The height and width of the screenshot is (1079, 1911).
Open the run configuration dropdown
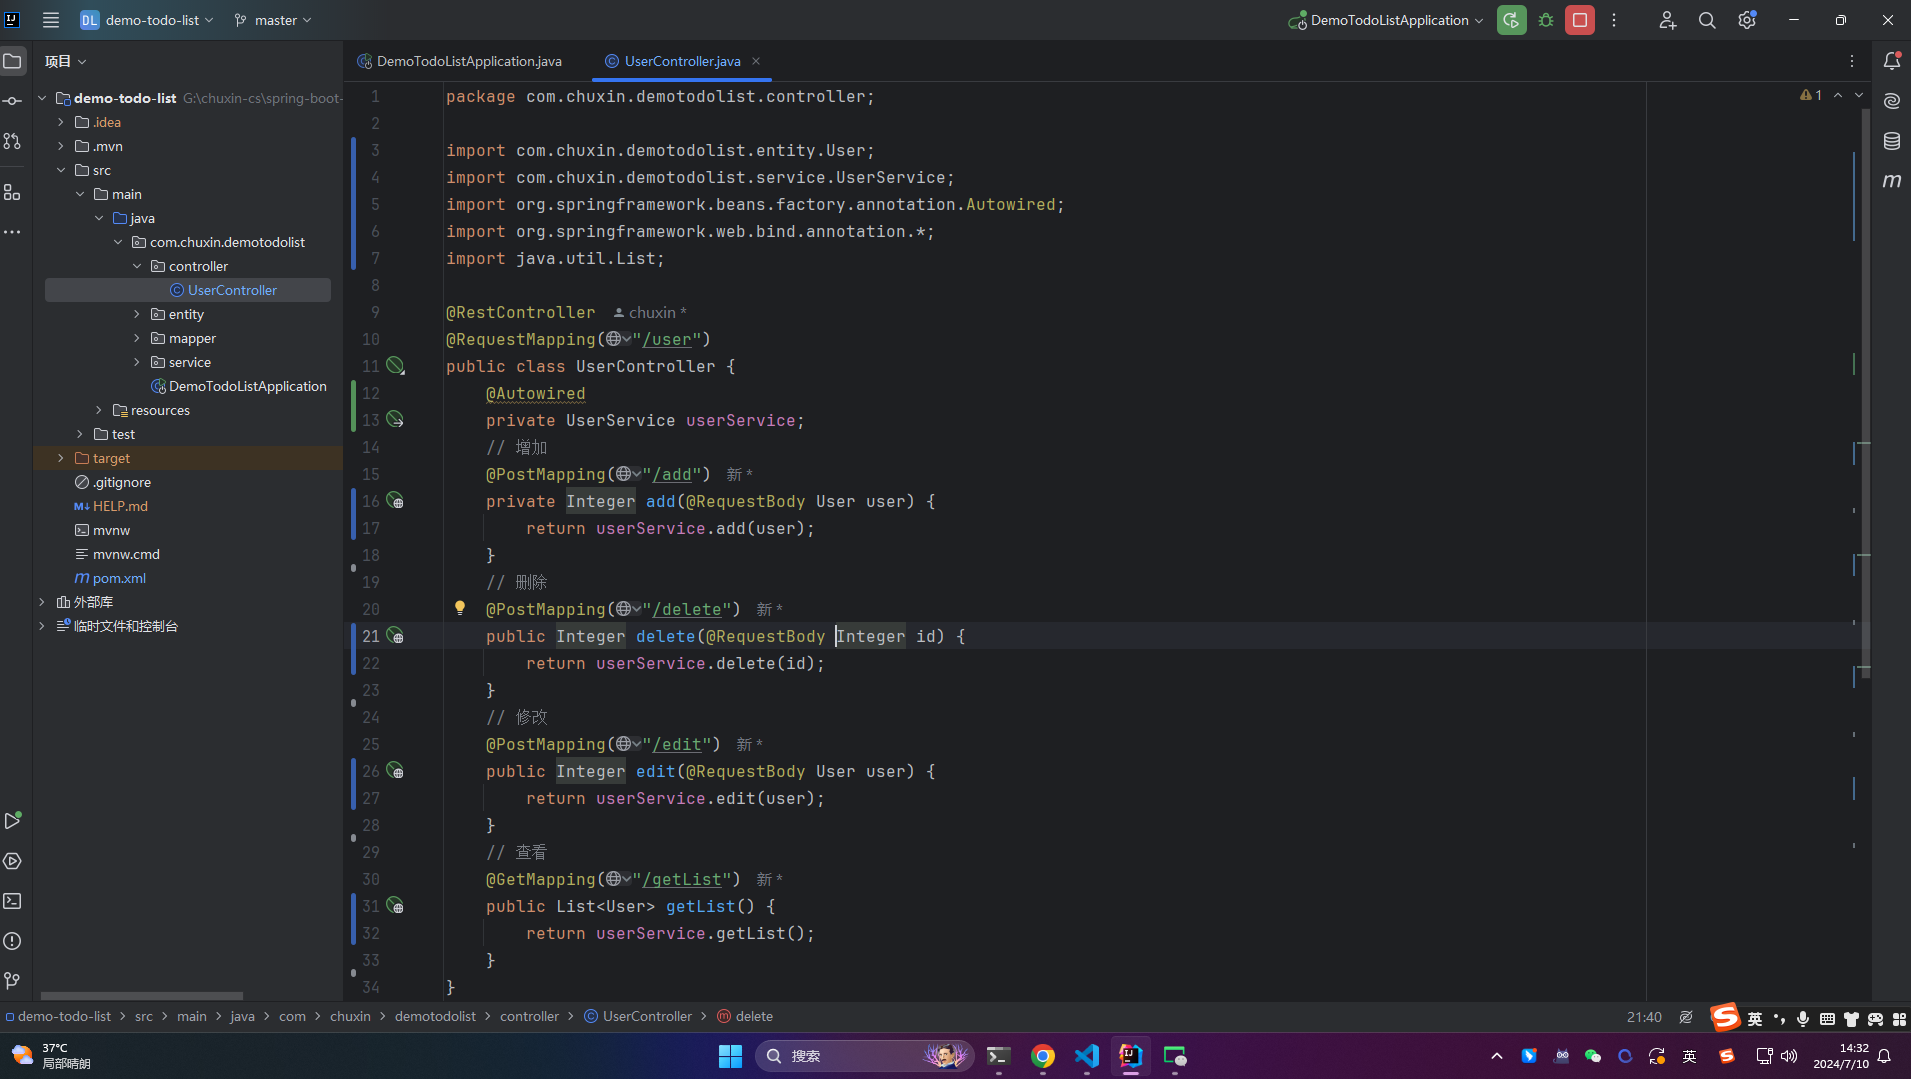coord(1387,20)
